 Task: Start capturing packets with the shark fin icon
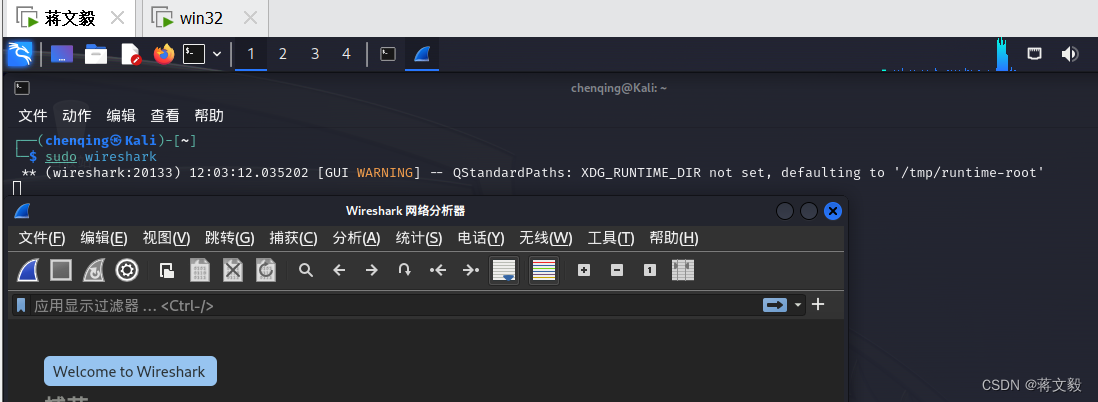27,270
